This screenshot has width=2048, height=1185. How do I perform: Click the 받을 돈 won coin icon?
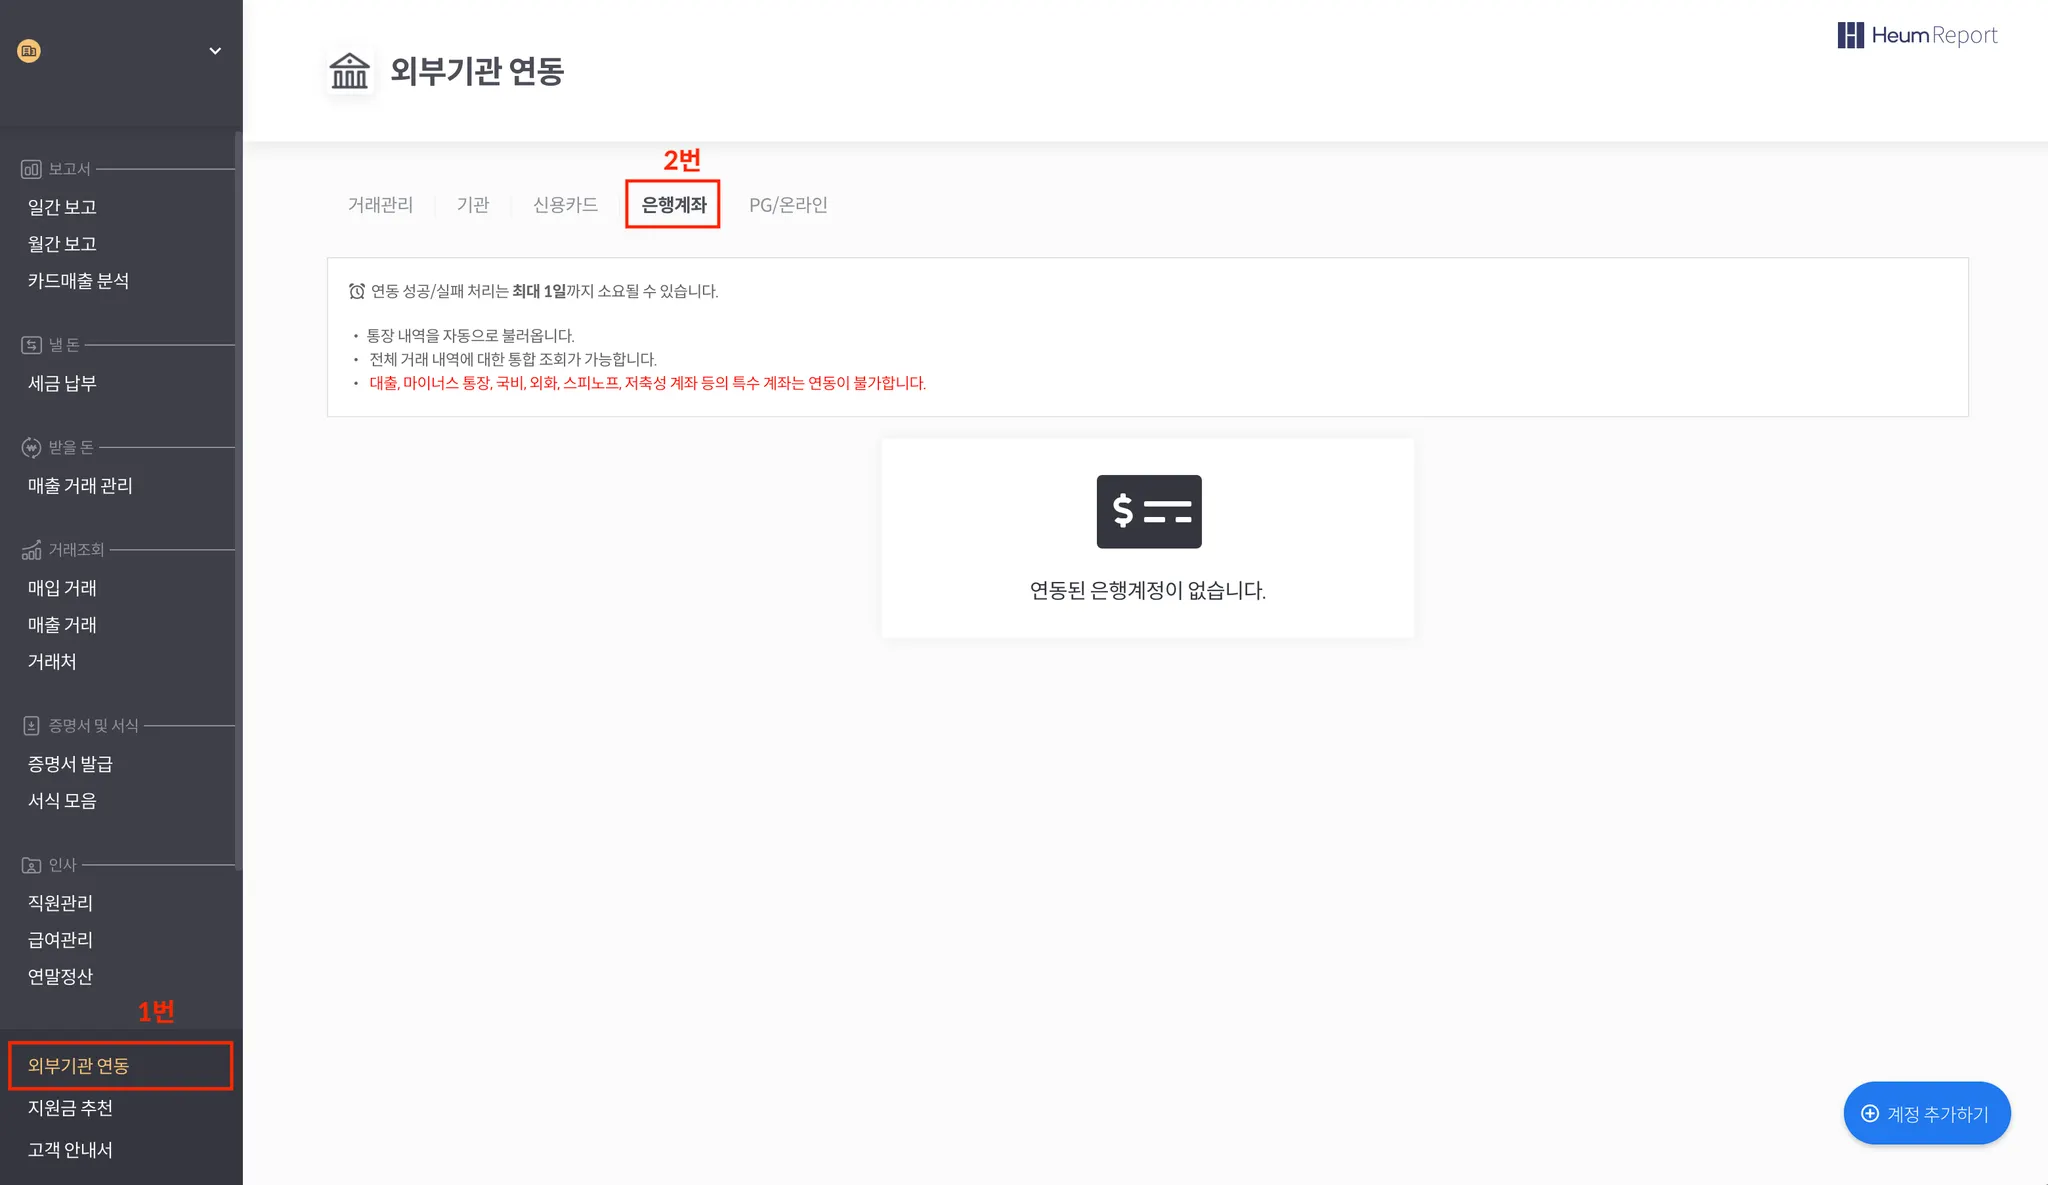31,447
